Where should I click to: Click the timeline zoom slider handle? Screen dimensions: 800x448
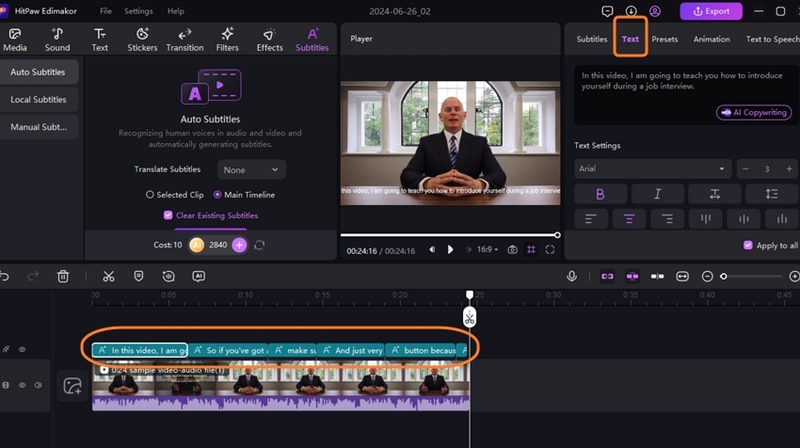tap(723, 276)
